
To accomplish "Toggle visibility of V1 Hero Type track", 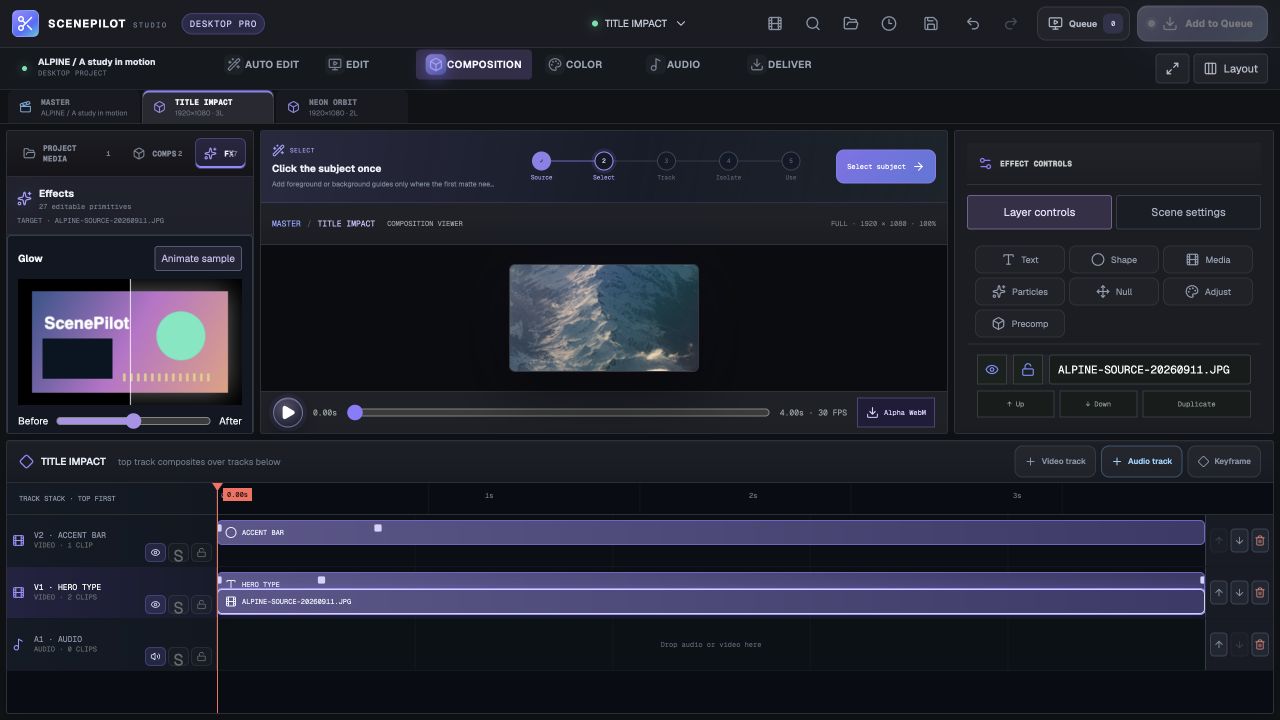I will (155, 605).
